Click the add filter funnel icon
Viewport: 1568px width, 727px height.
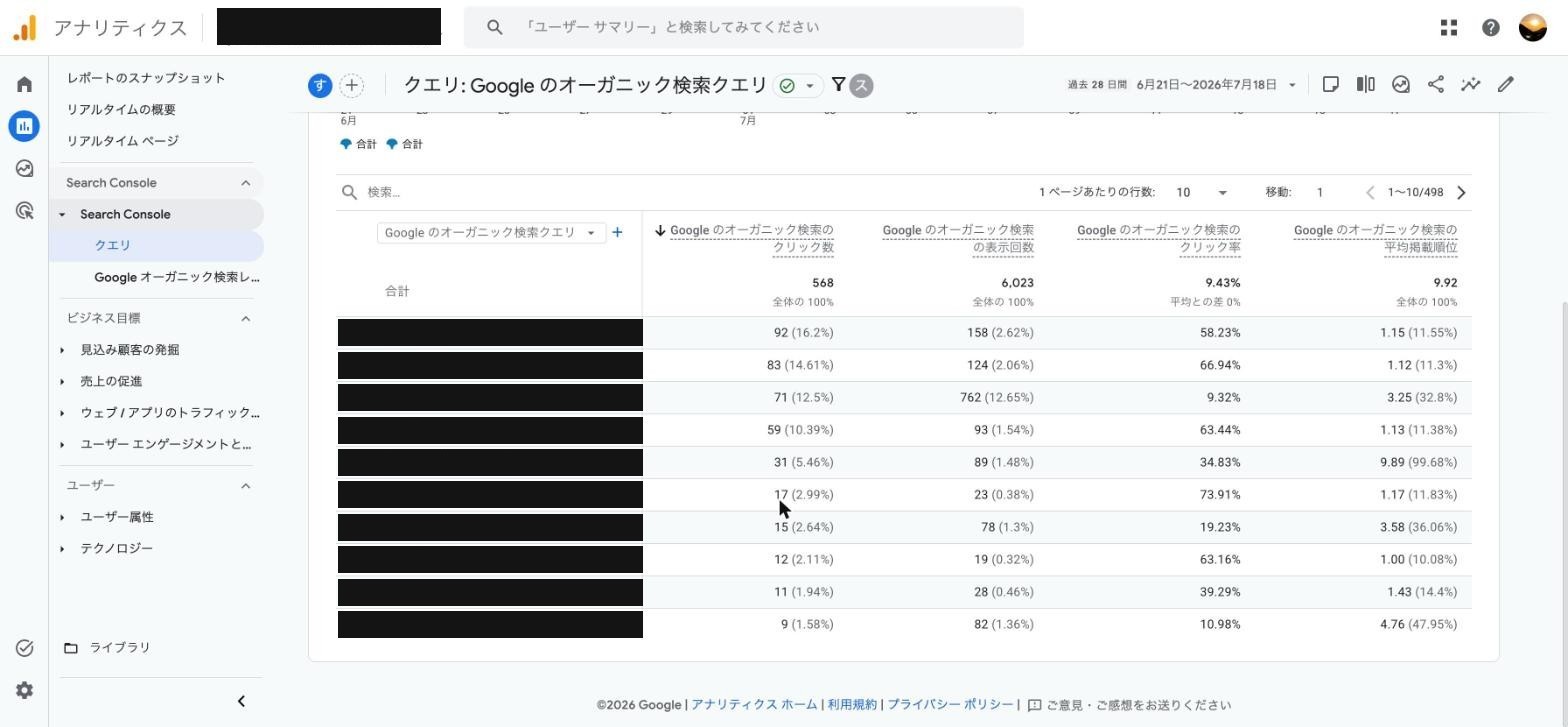pos(839,85)
